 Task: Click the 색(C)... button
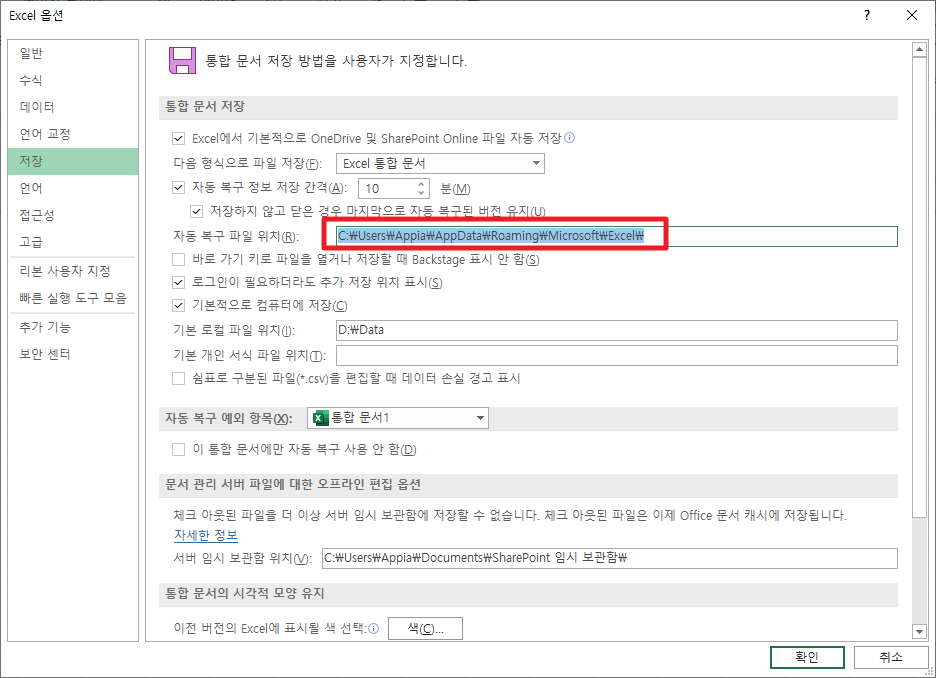(x=425, y=628)
